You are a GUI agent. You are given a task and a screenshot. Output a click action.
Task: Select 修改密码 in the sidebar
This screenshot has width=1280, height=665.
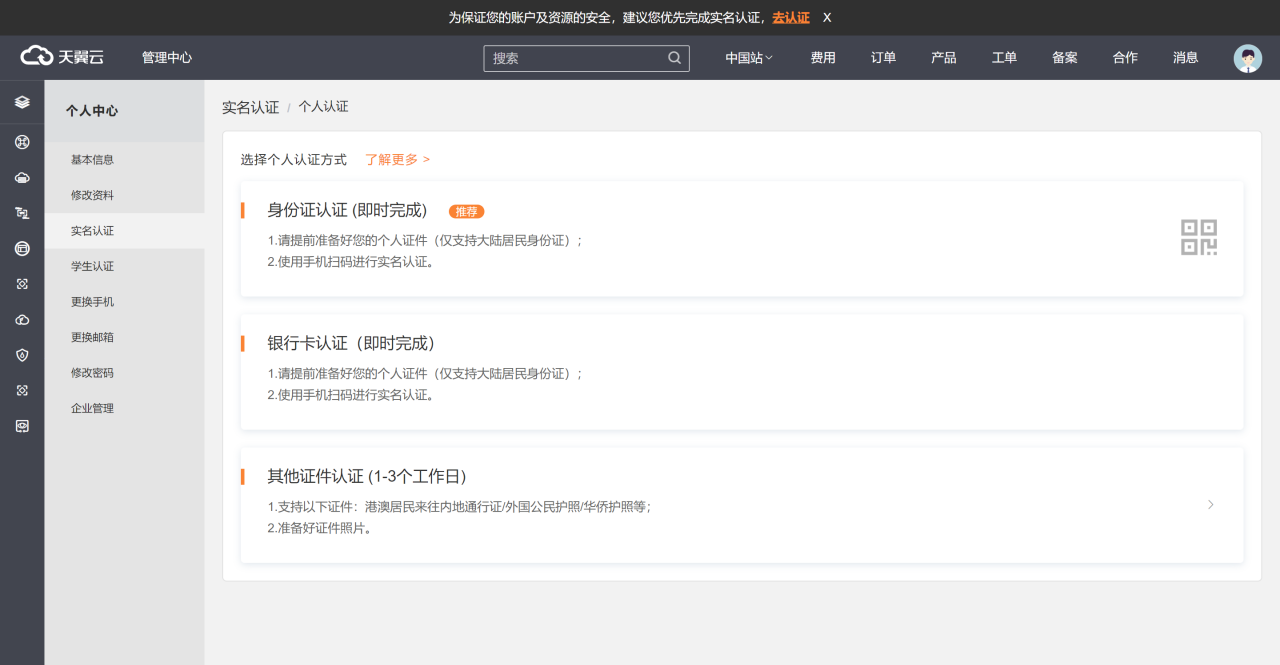[x=124, y=373]
